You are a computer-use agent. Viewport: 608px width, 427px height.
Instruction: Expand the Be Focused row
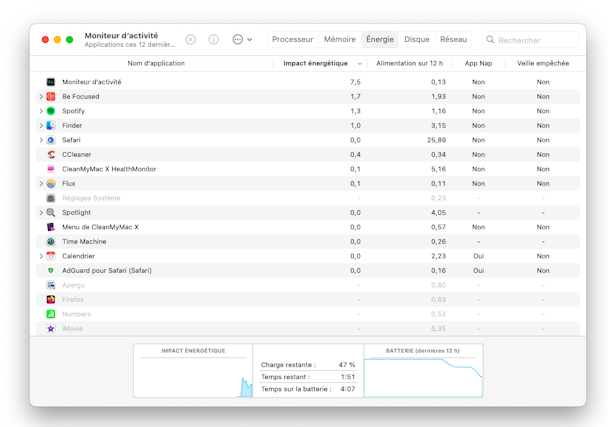[41, 97]
